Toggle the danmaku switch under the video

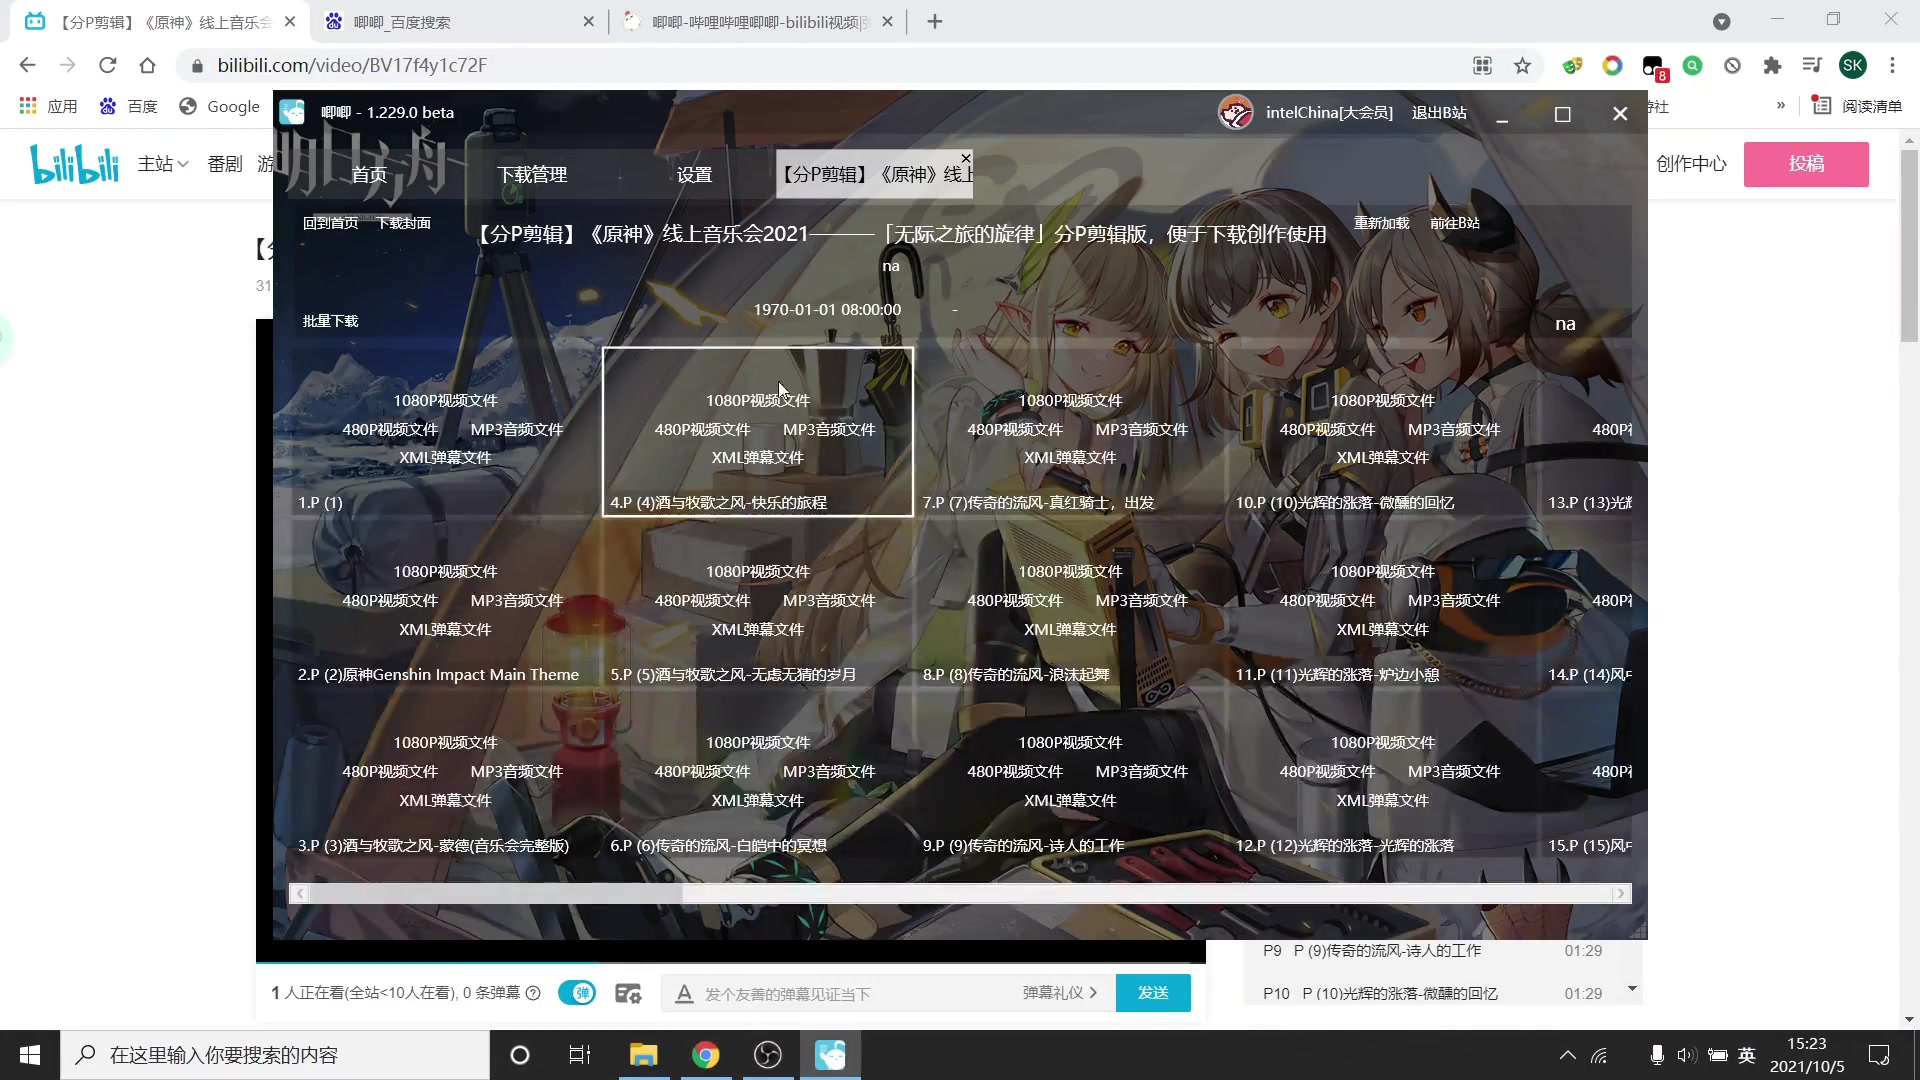click(x=577, y=993)
